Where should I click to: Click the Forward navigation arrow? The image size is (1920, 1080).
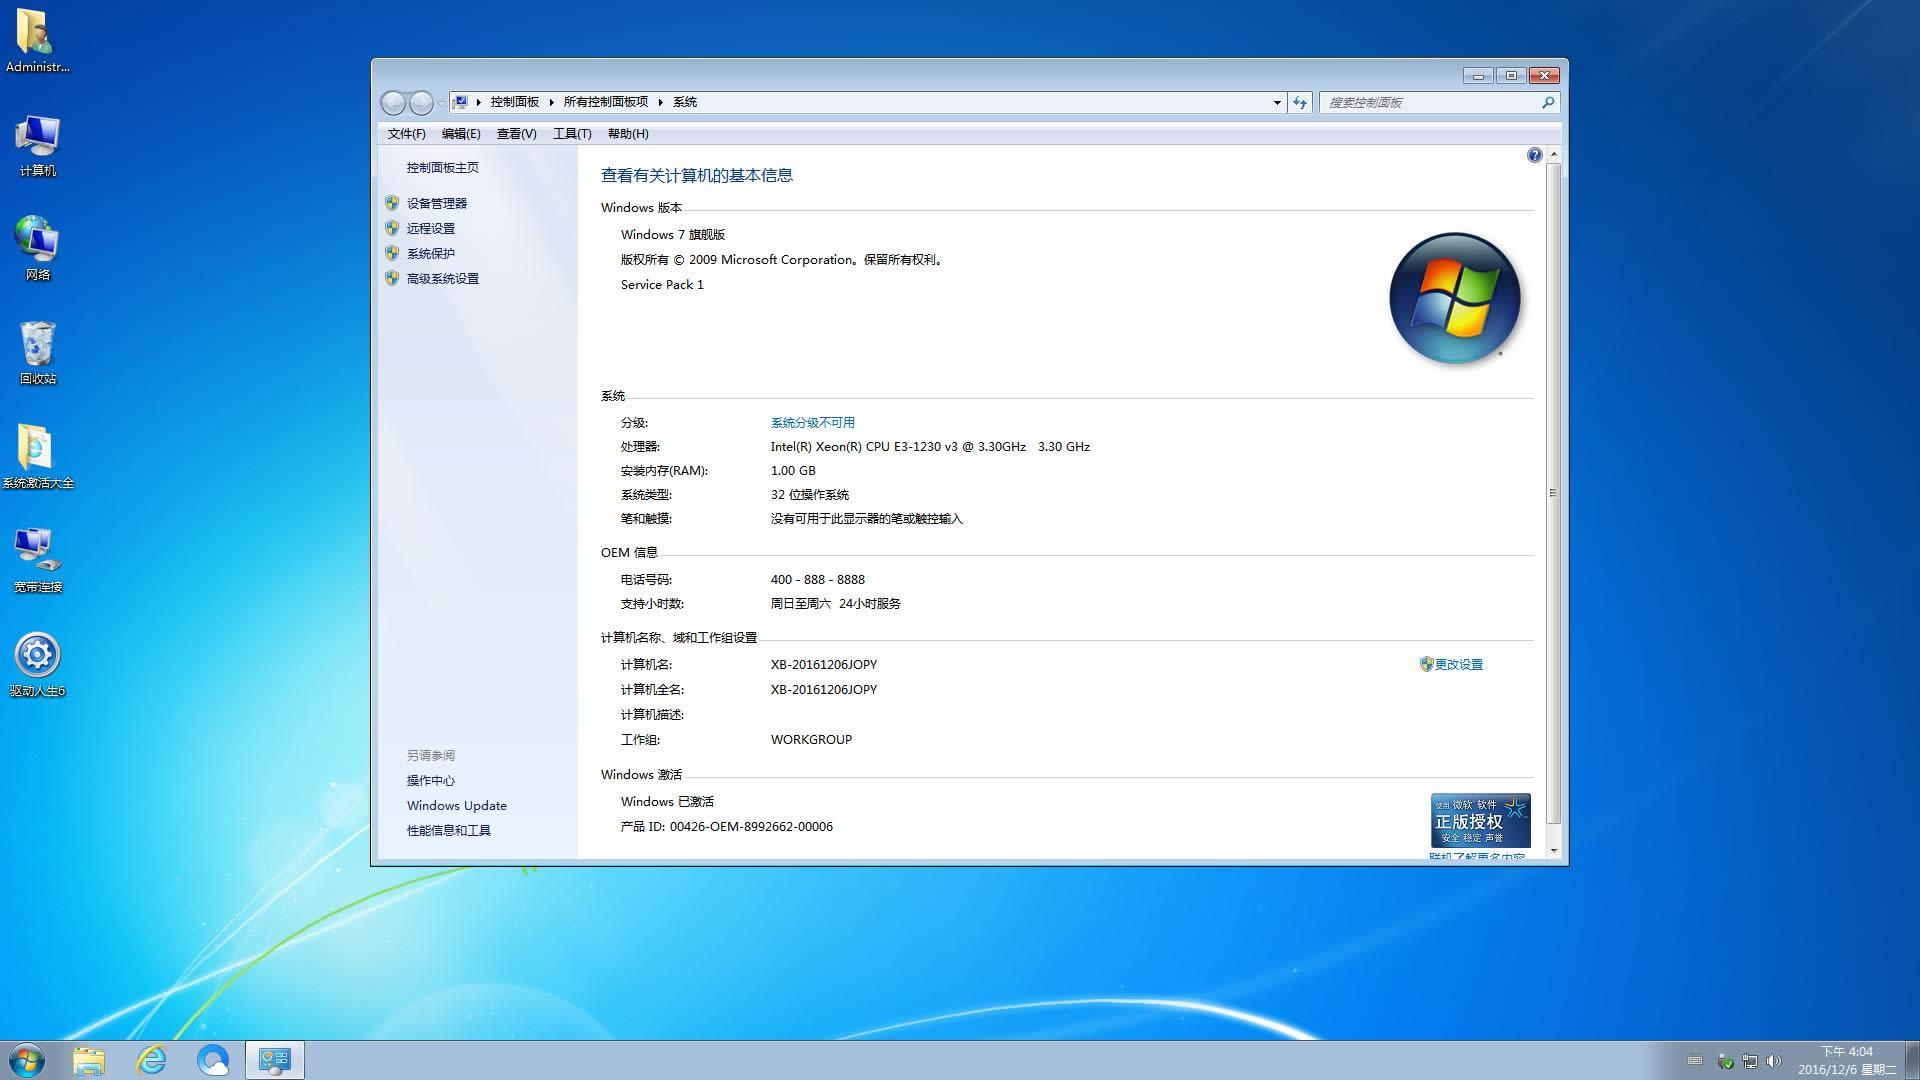pos(420,102)
